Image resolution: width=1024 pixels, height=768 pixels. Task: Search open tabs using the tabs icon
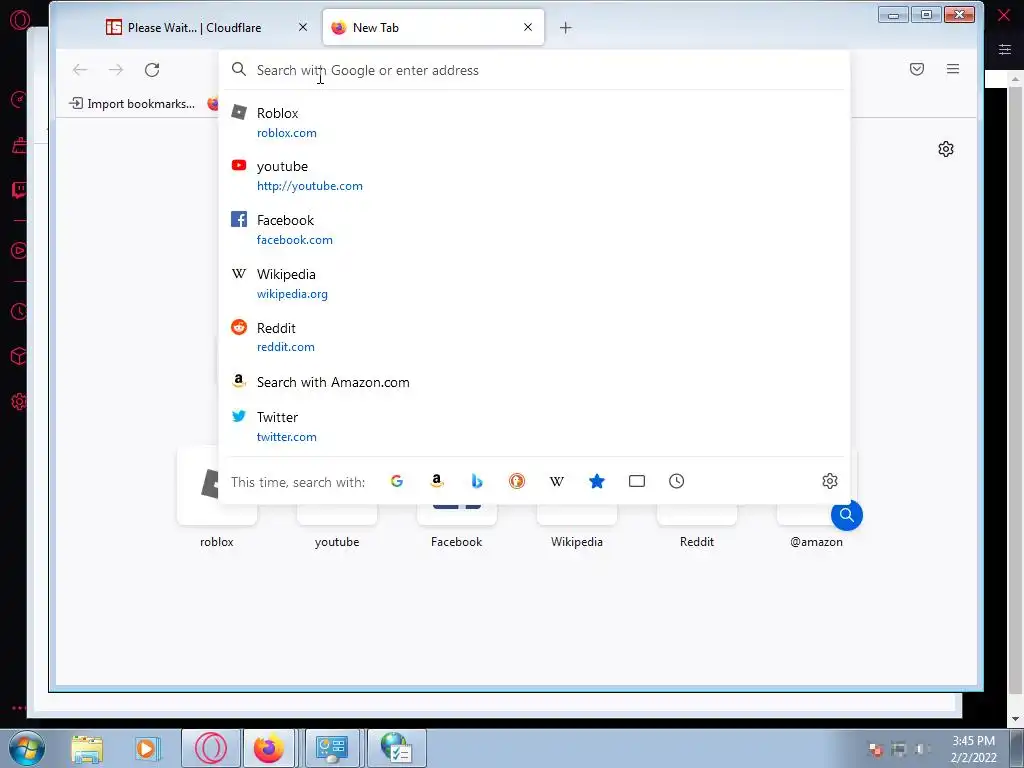(637, 481)
